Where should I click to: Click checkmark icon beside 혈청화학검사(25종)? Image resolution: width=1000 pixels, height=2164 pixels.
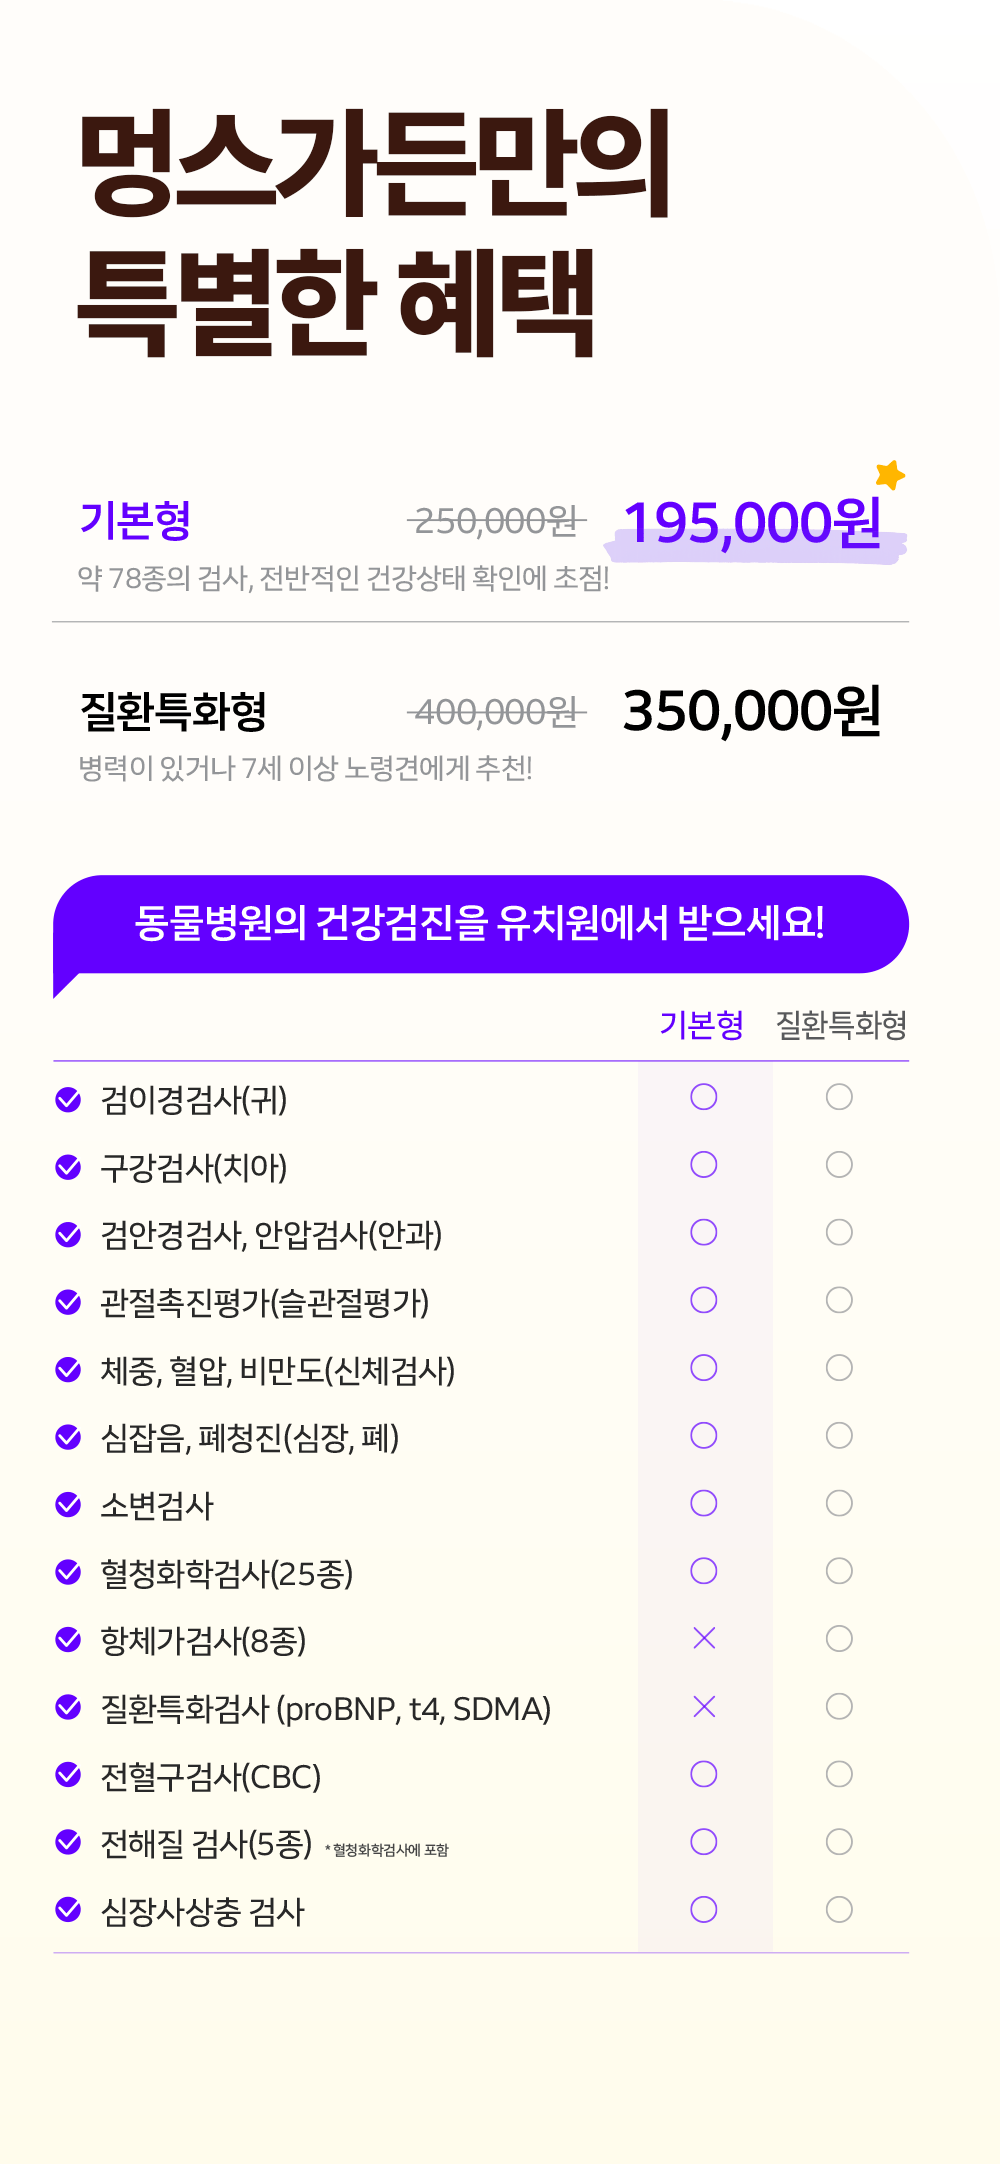68,1572
